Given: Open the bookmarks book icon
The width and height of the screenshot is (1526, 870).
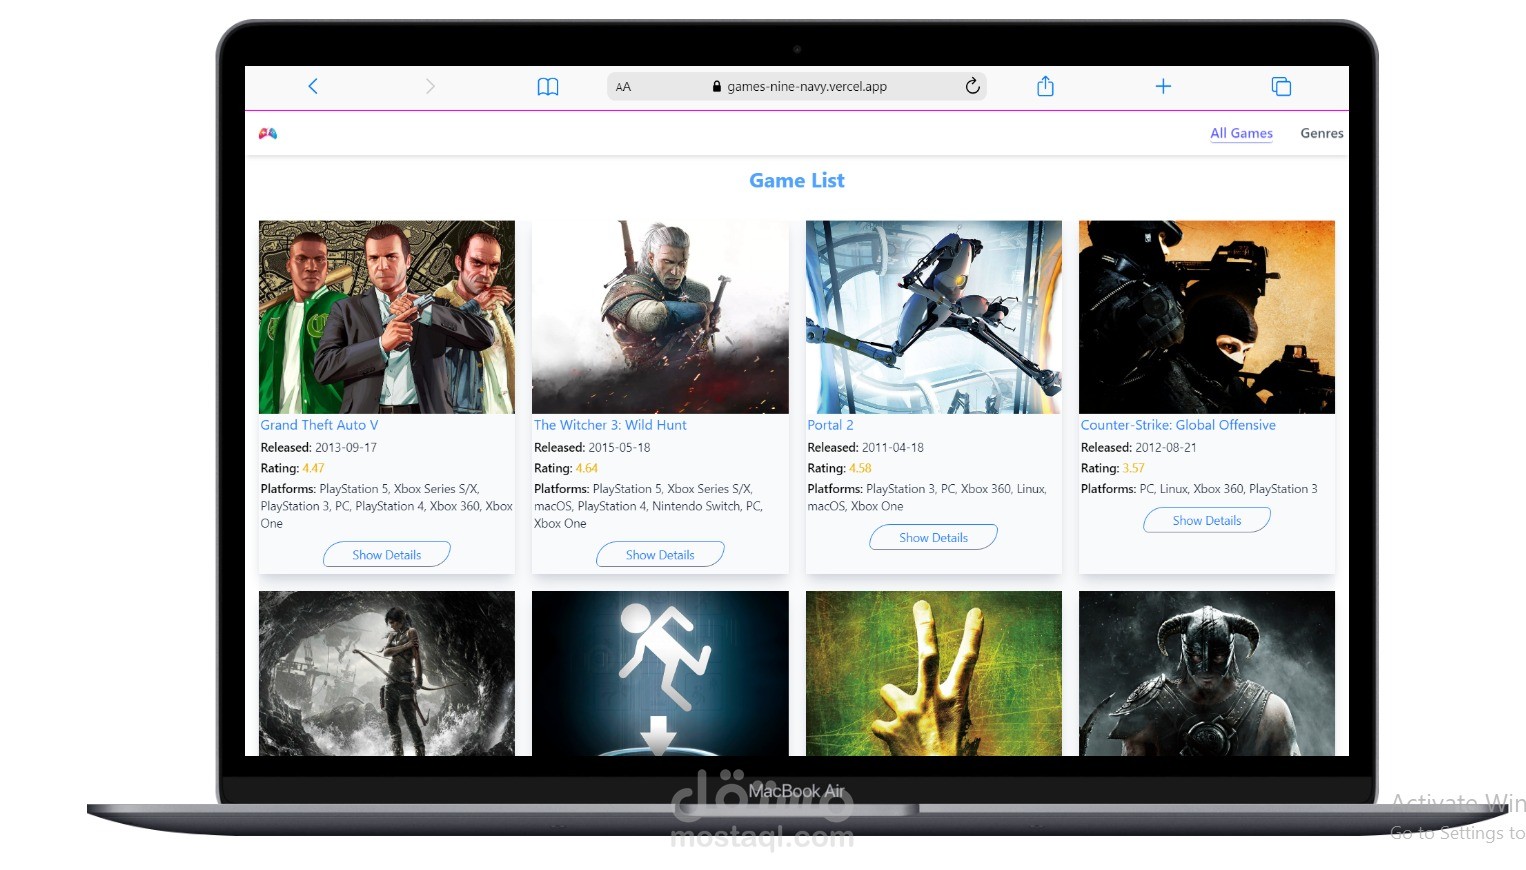Looking at the screenshot, I should 548,87.
